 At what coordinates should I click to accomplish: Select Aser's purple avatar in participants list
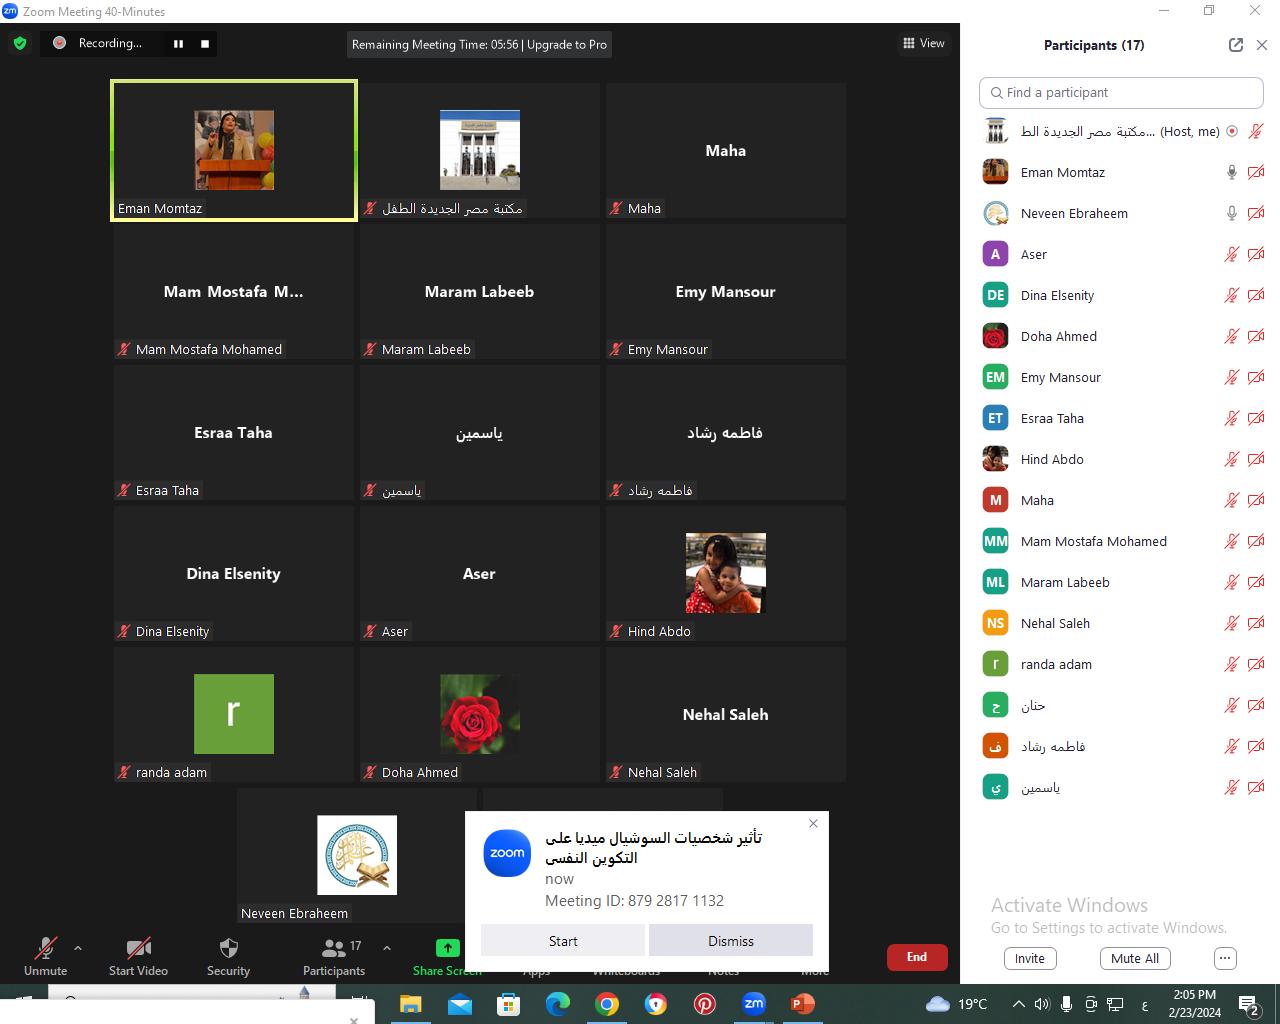(995, 254)
